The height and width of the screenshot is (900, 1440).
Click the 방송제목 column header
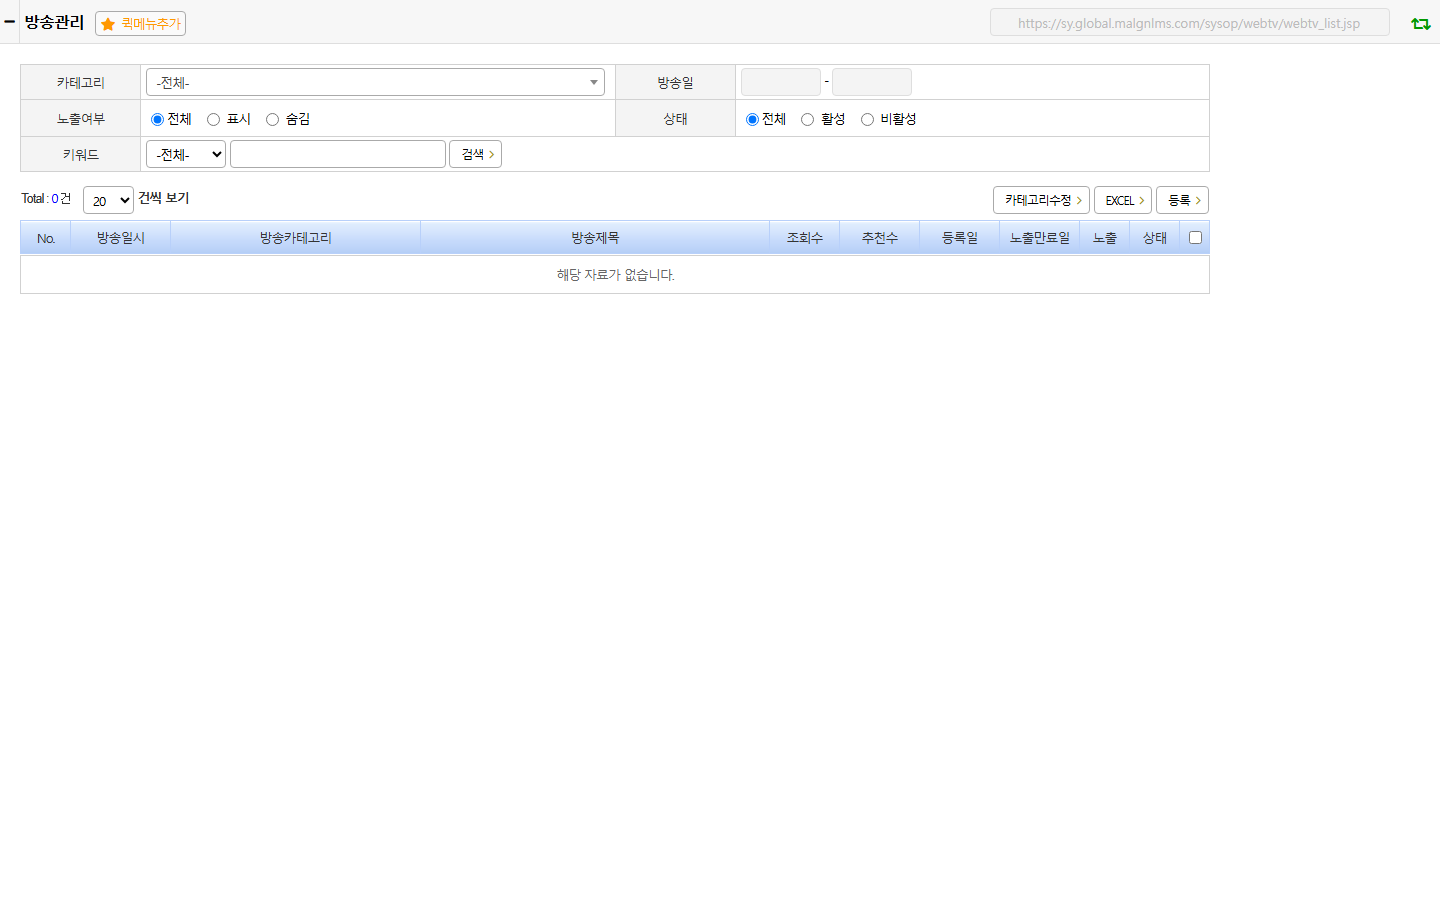pos(595,238)
